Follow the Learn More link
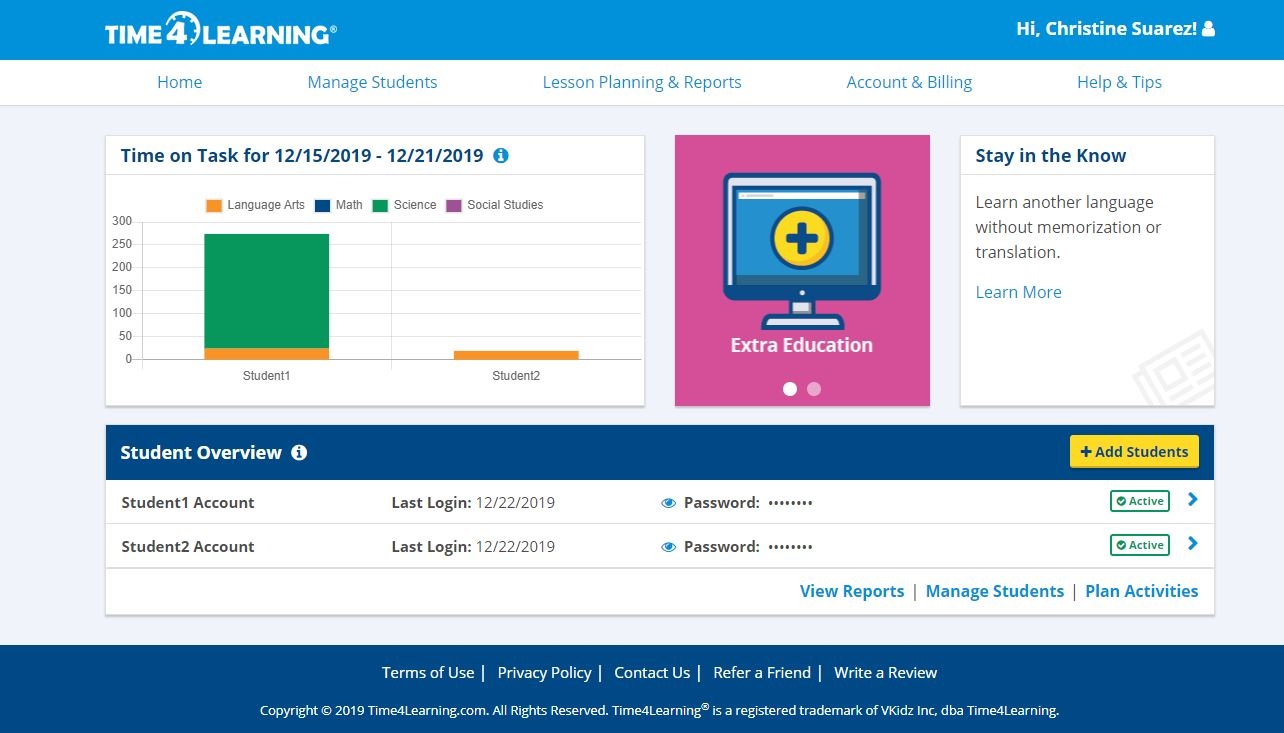 coord(1018,292)
